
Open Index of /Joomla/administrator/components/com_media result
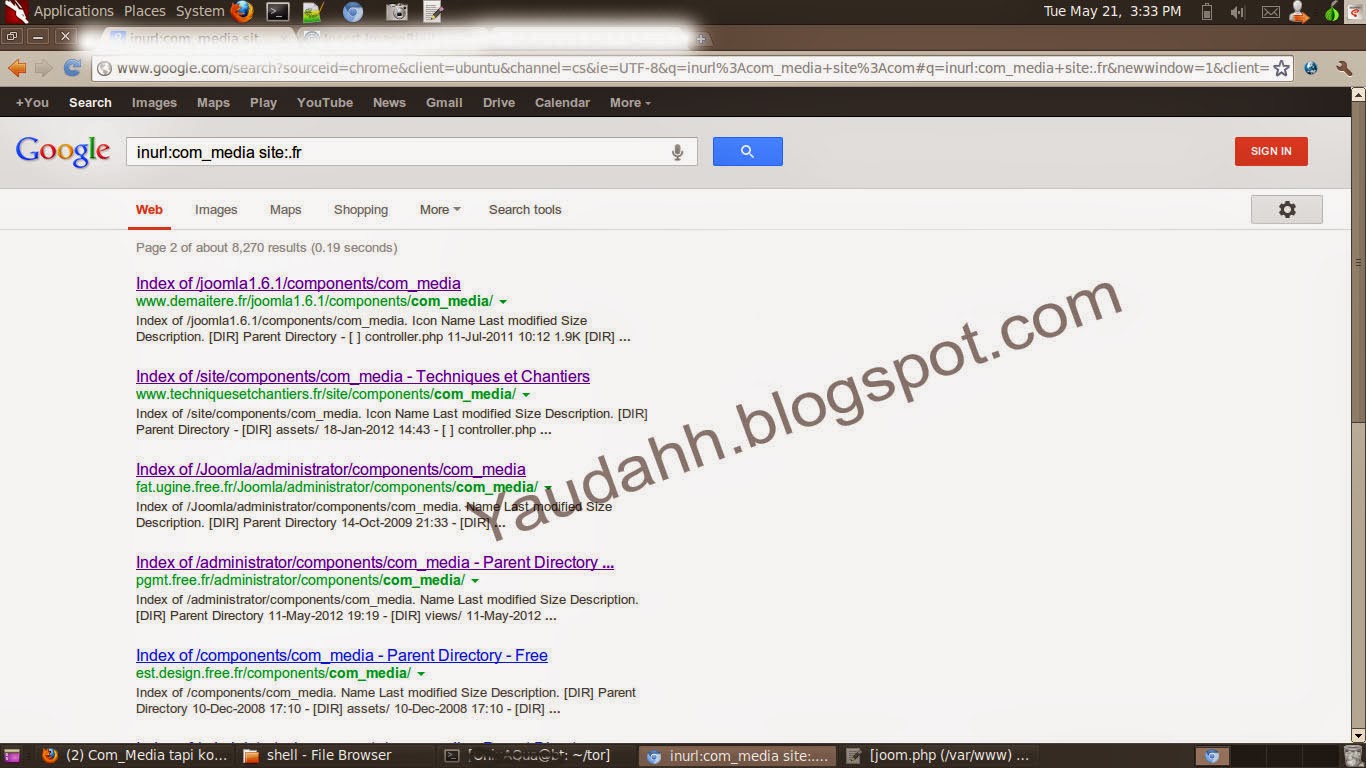click(x=330, y=469)
